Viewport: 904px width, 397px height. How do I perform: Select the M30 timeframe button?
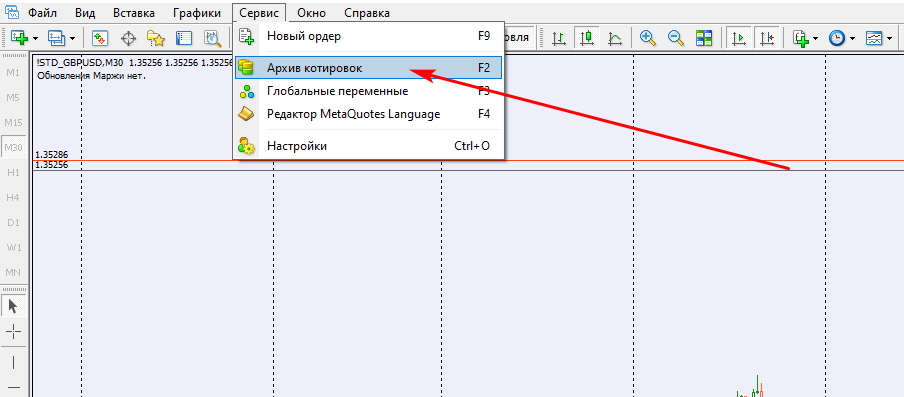point(13,148)
